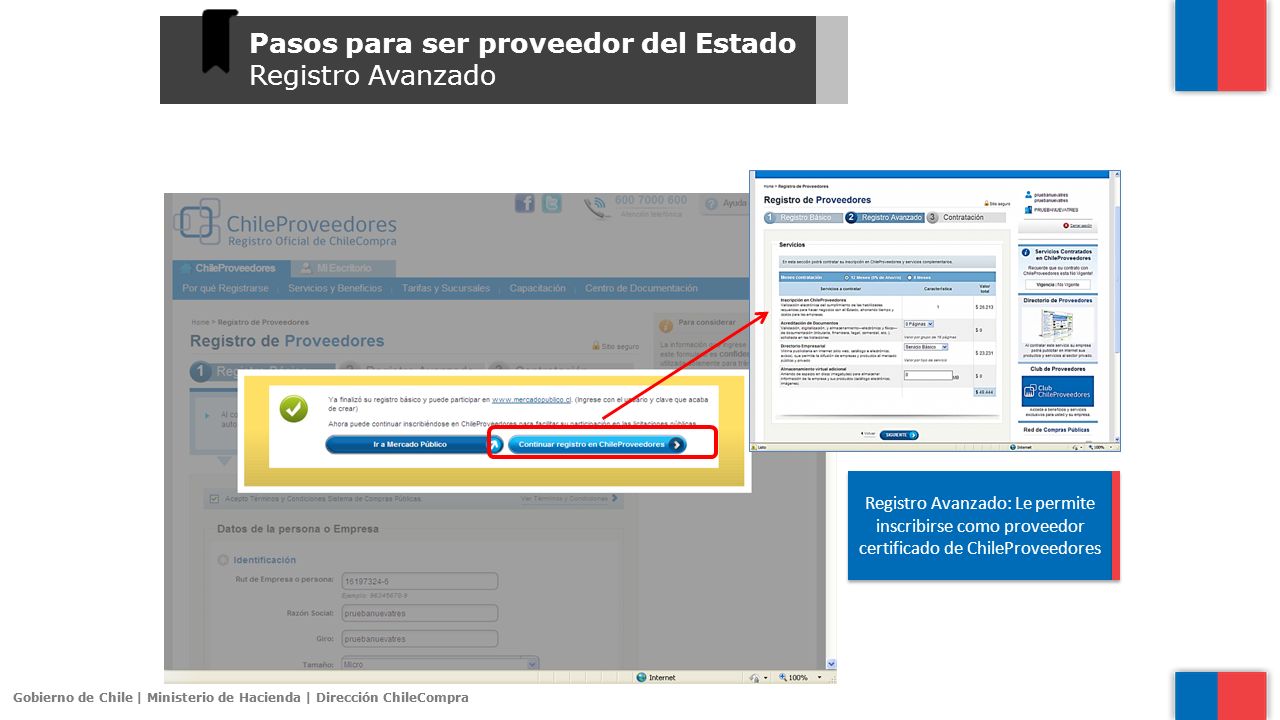Click the Directorio de Proveedores thumbnail
The image size is (1280, 720).
tap(1058, 325)
